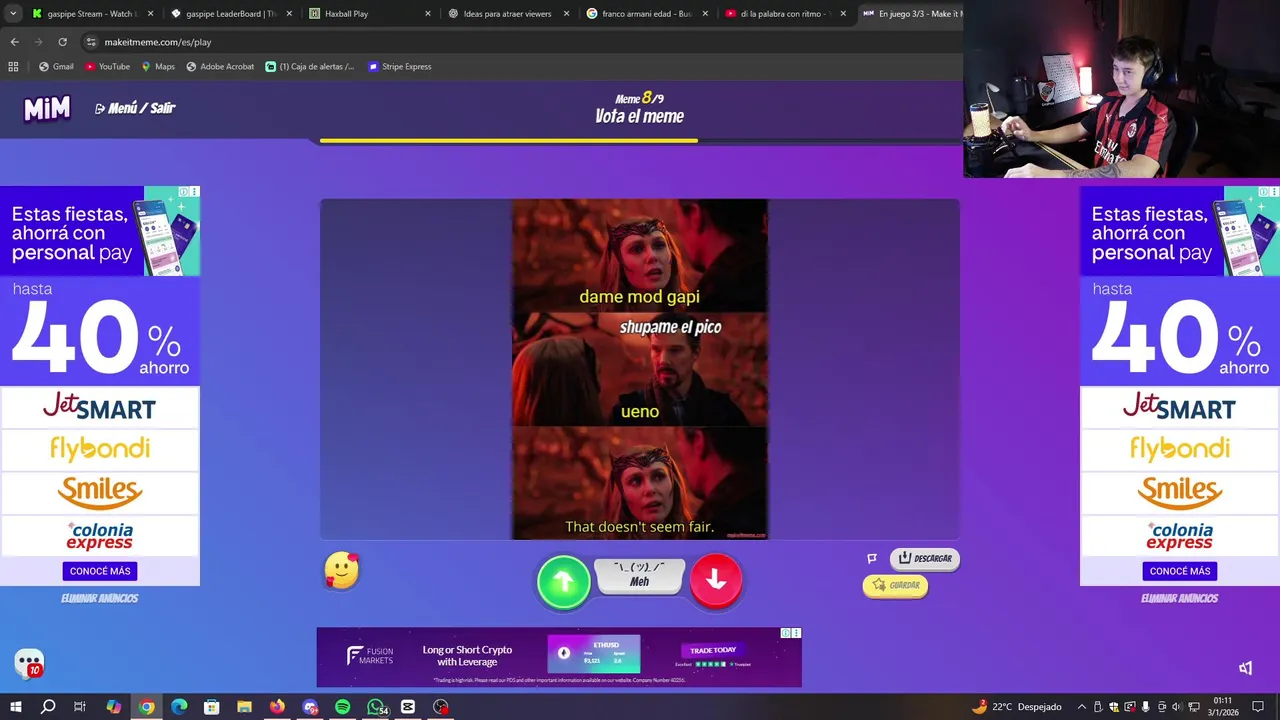Open Stripe Express bookmark

400,67
